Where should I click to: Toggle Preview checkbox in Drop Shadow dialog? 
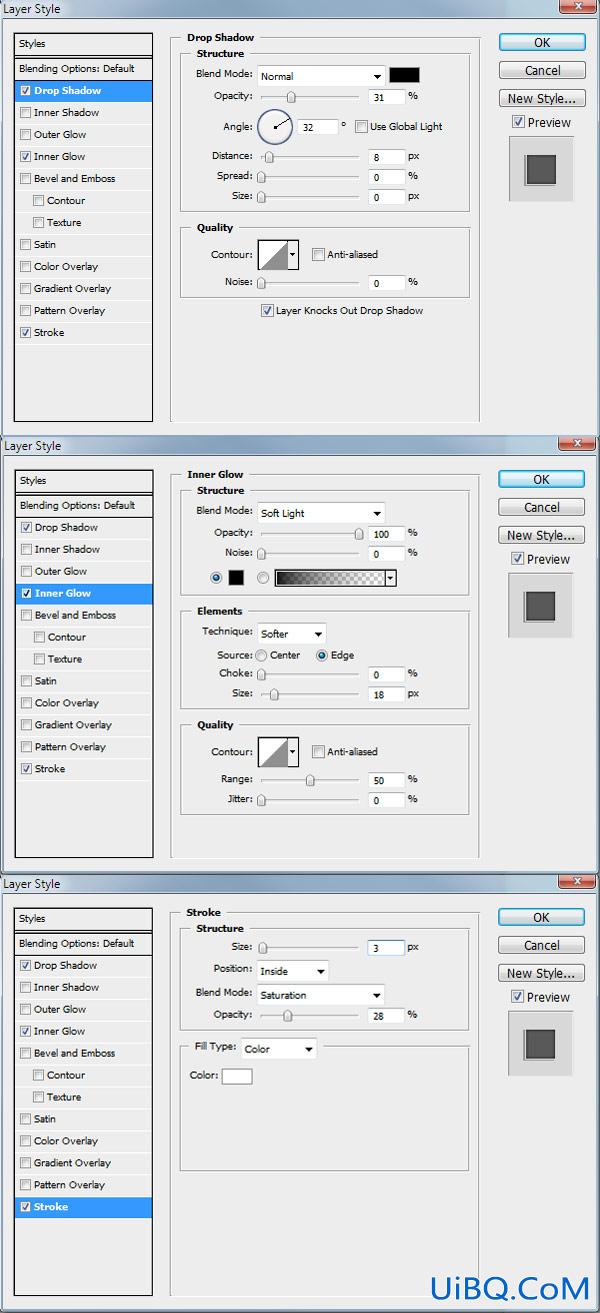518,122
